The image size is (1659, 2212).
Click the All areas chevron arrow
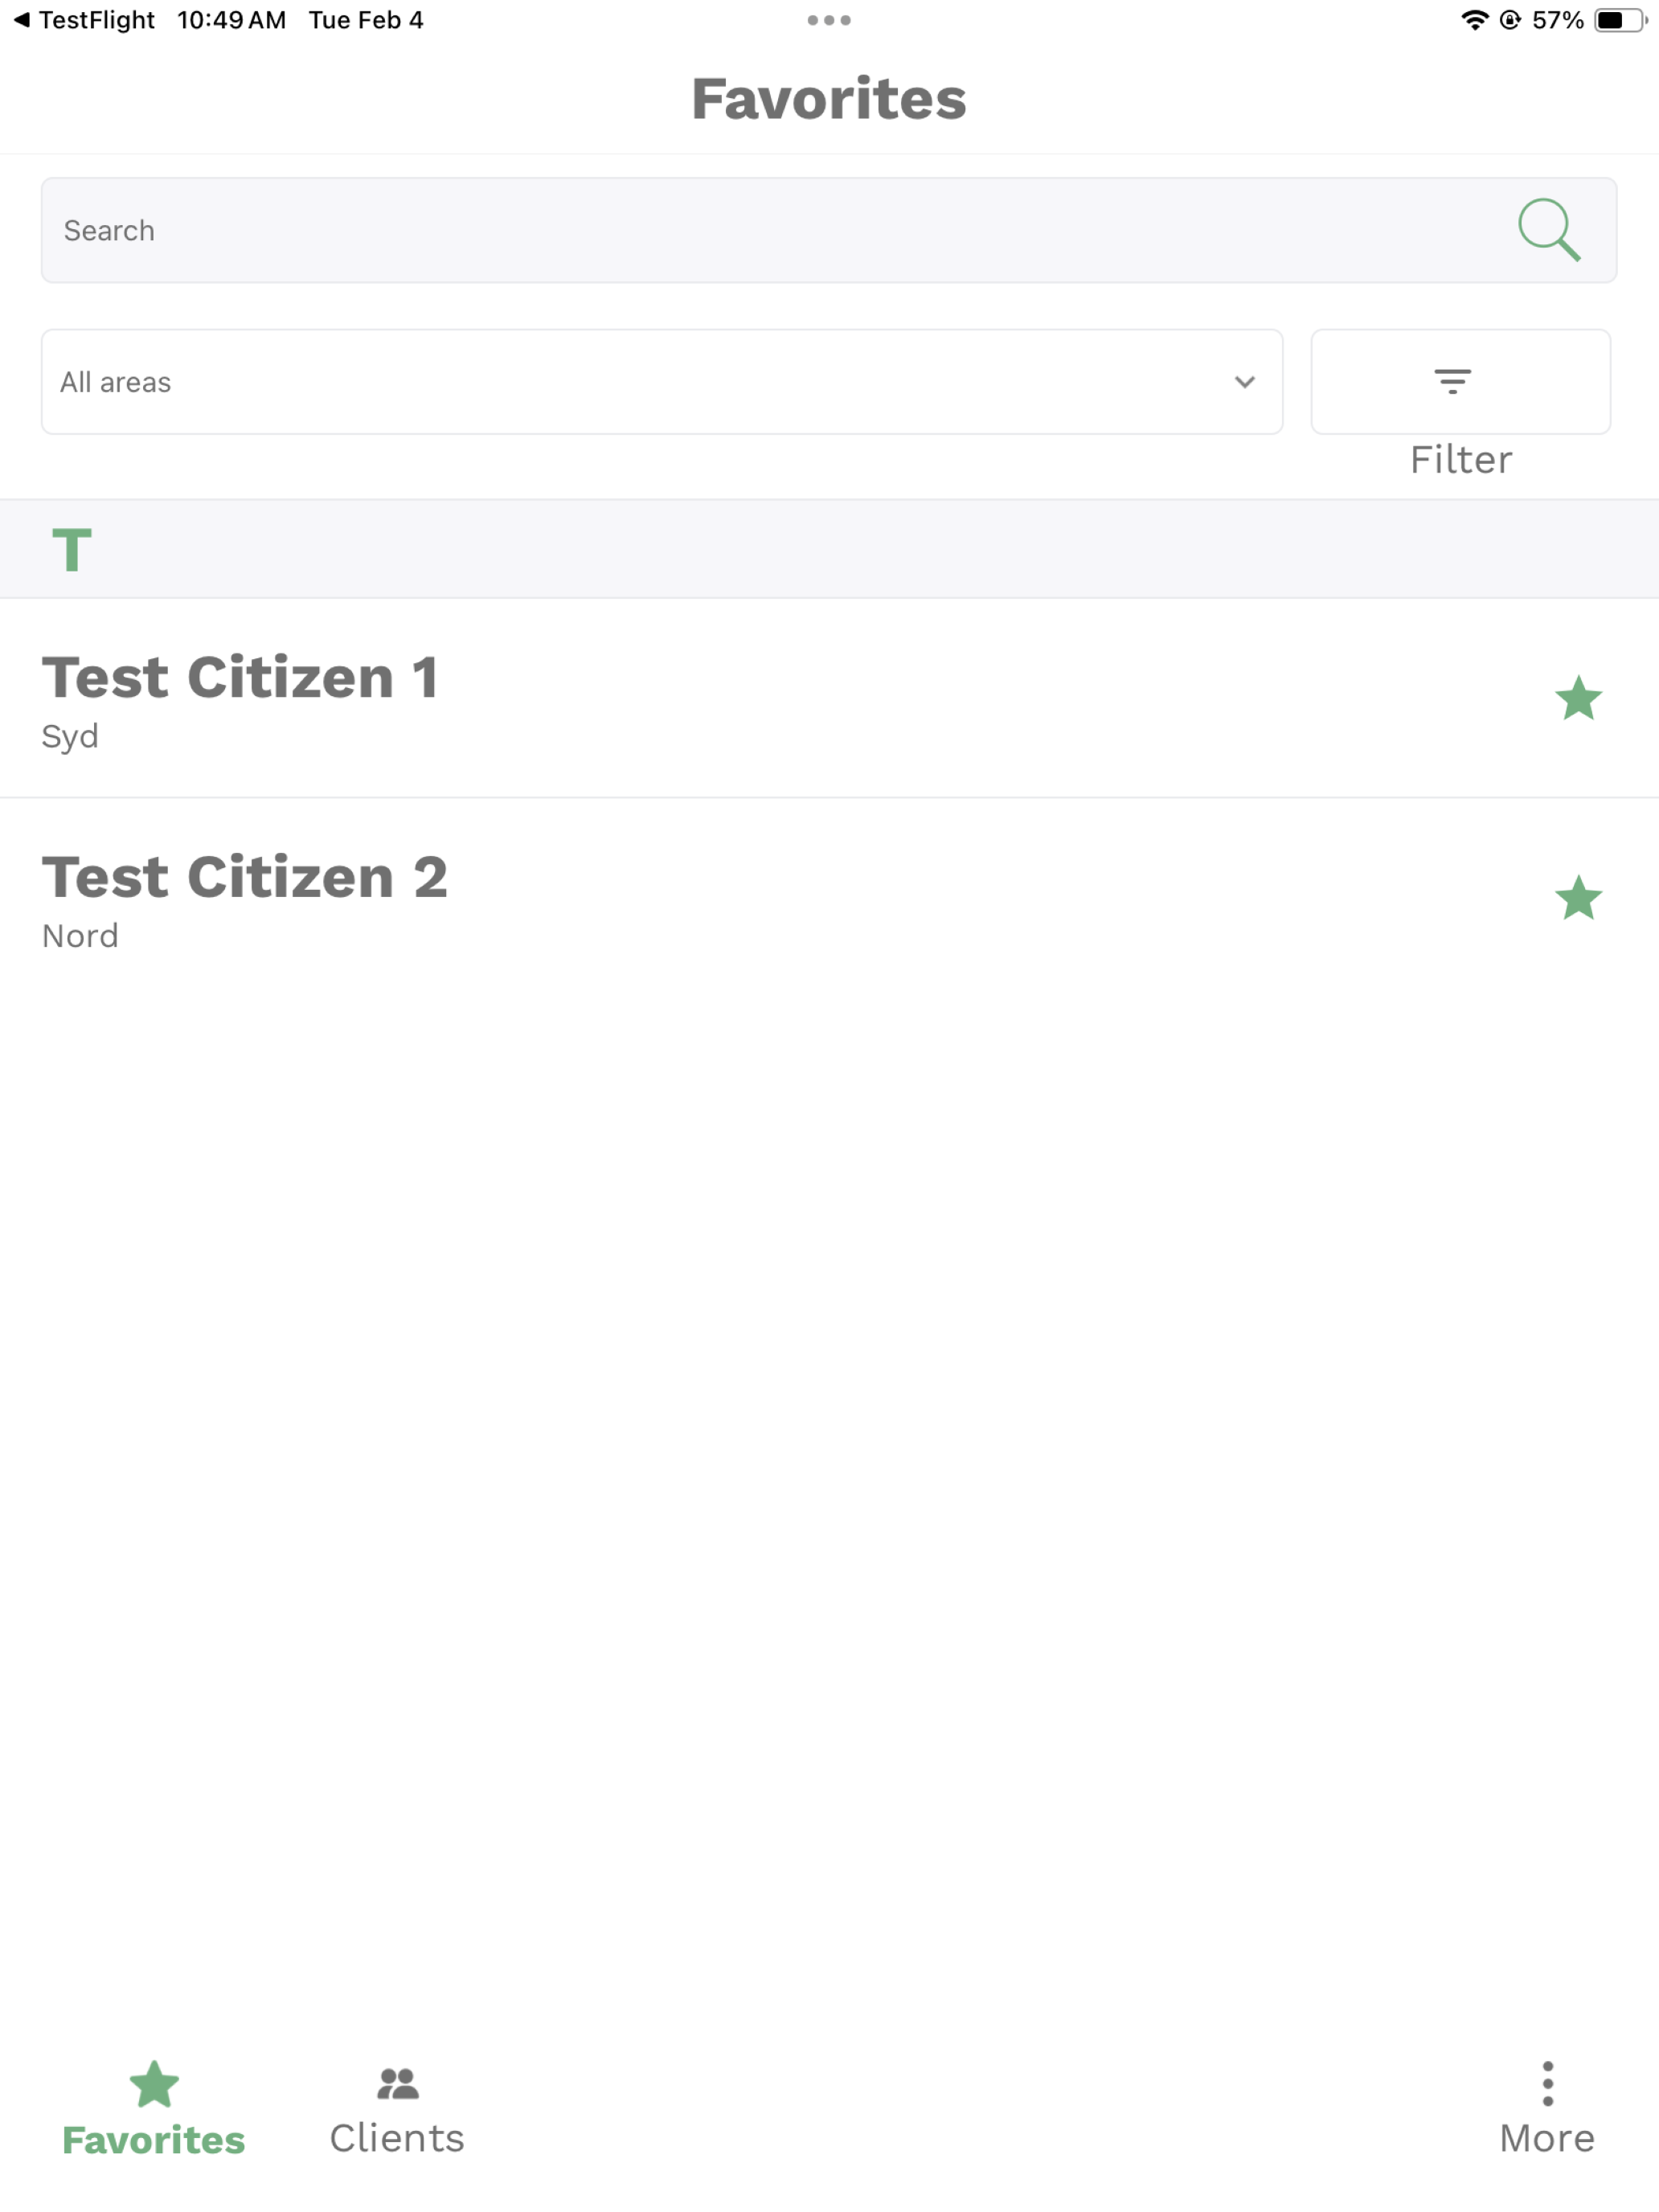click(x=1244, y=382)
